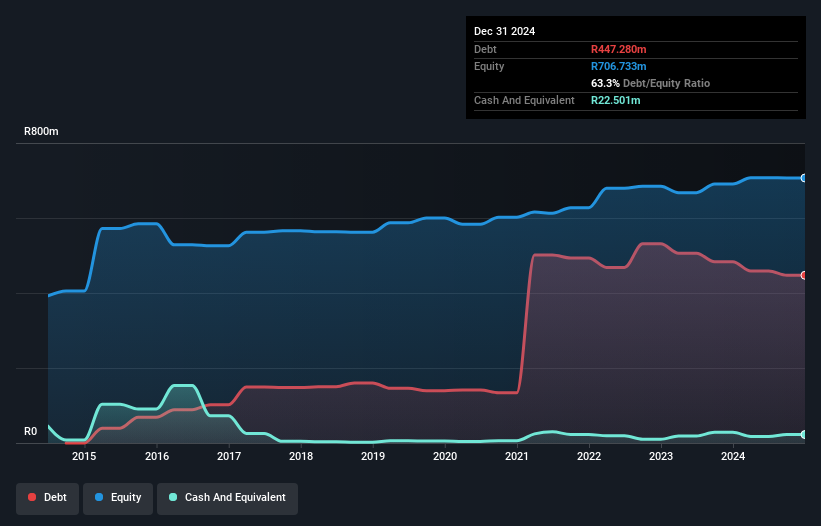Click the red Debt legend dot
The height and width of the screenshot is (526, 821).
coord(32,497)
